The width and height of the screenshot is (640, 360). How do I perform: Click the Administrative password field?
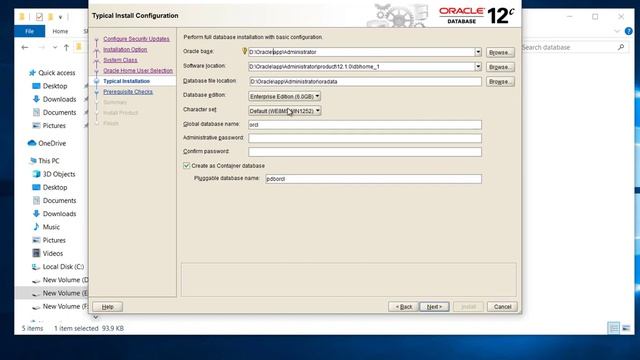[365, 138]
